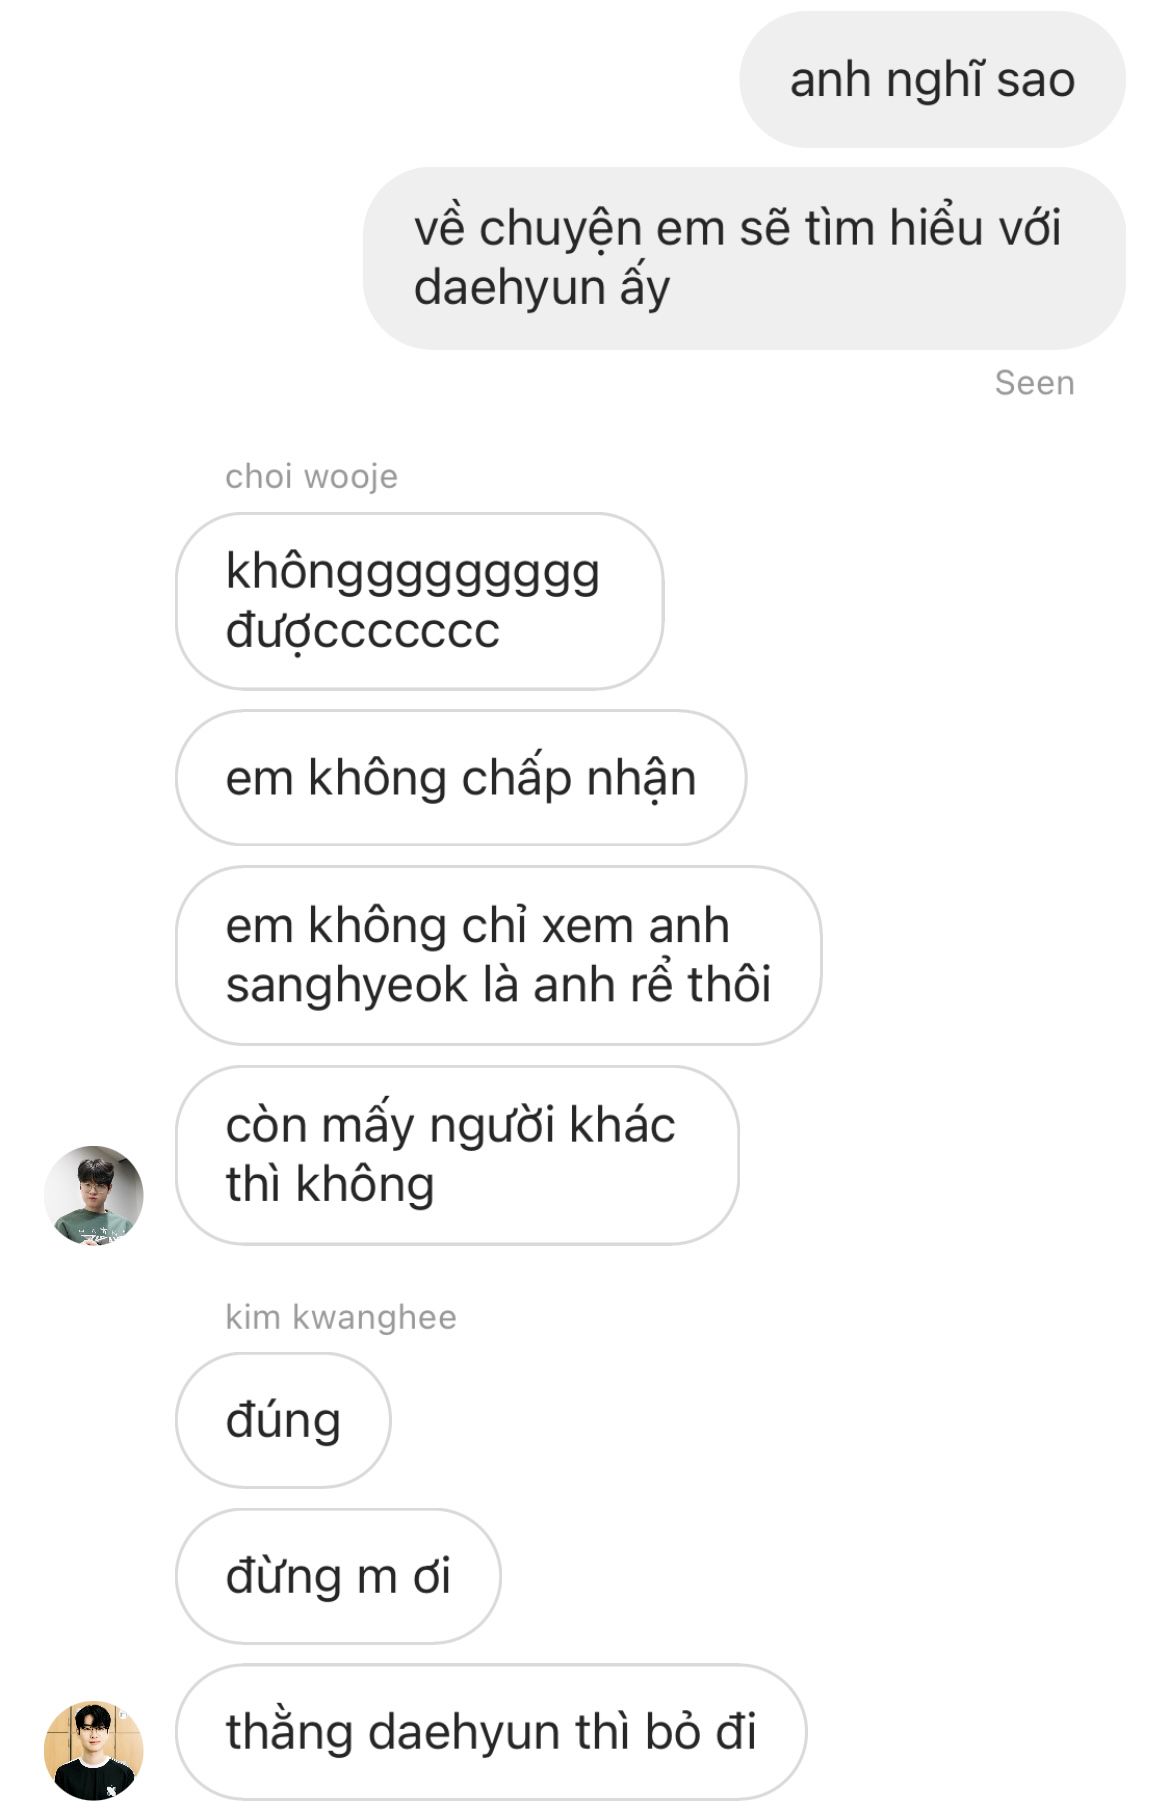Select the sent message 'anh nghĩ sao'
The height and width of the screenshot is (1818, 1170).
(932, 80)
